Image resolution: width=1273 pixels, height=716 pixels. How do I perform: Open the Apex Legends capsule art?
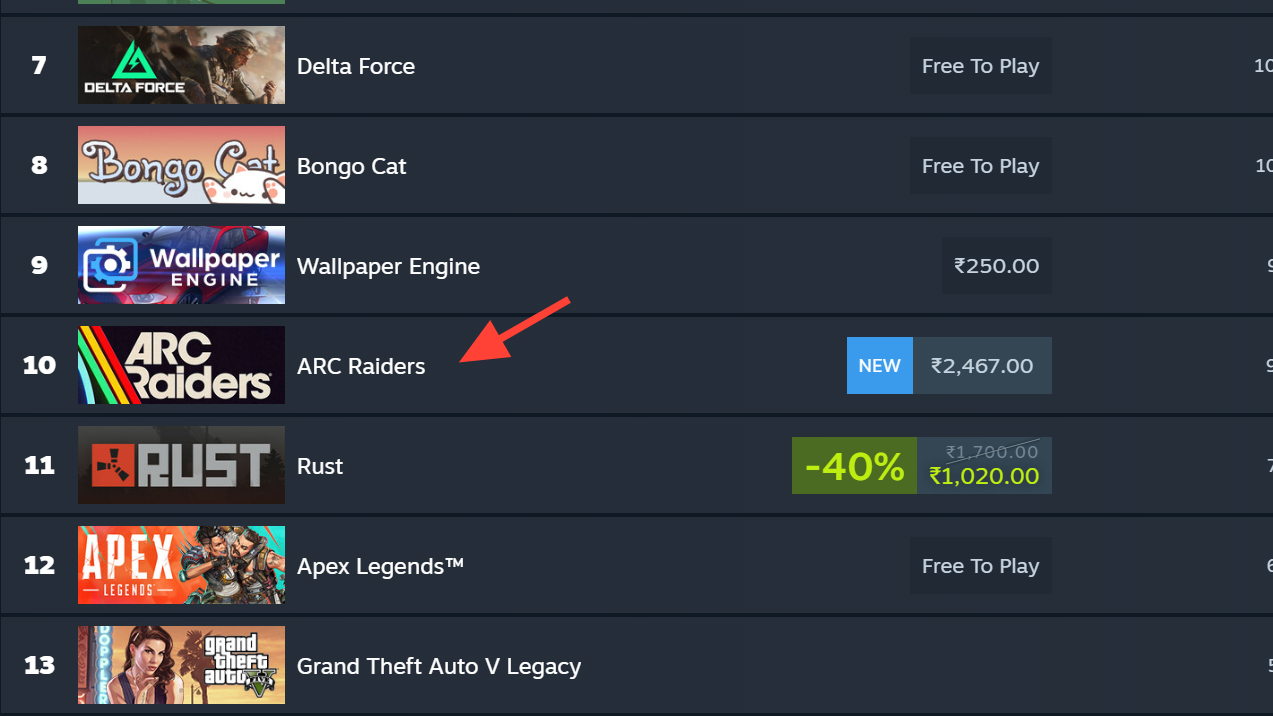[181, 565]
